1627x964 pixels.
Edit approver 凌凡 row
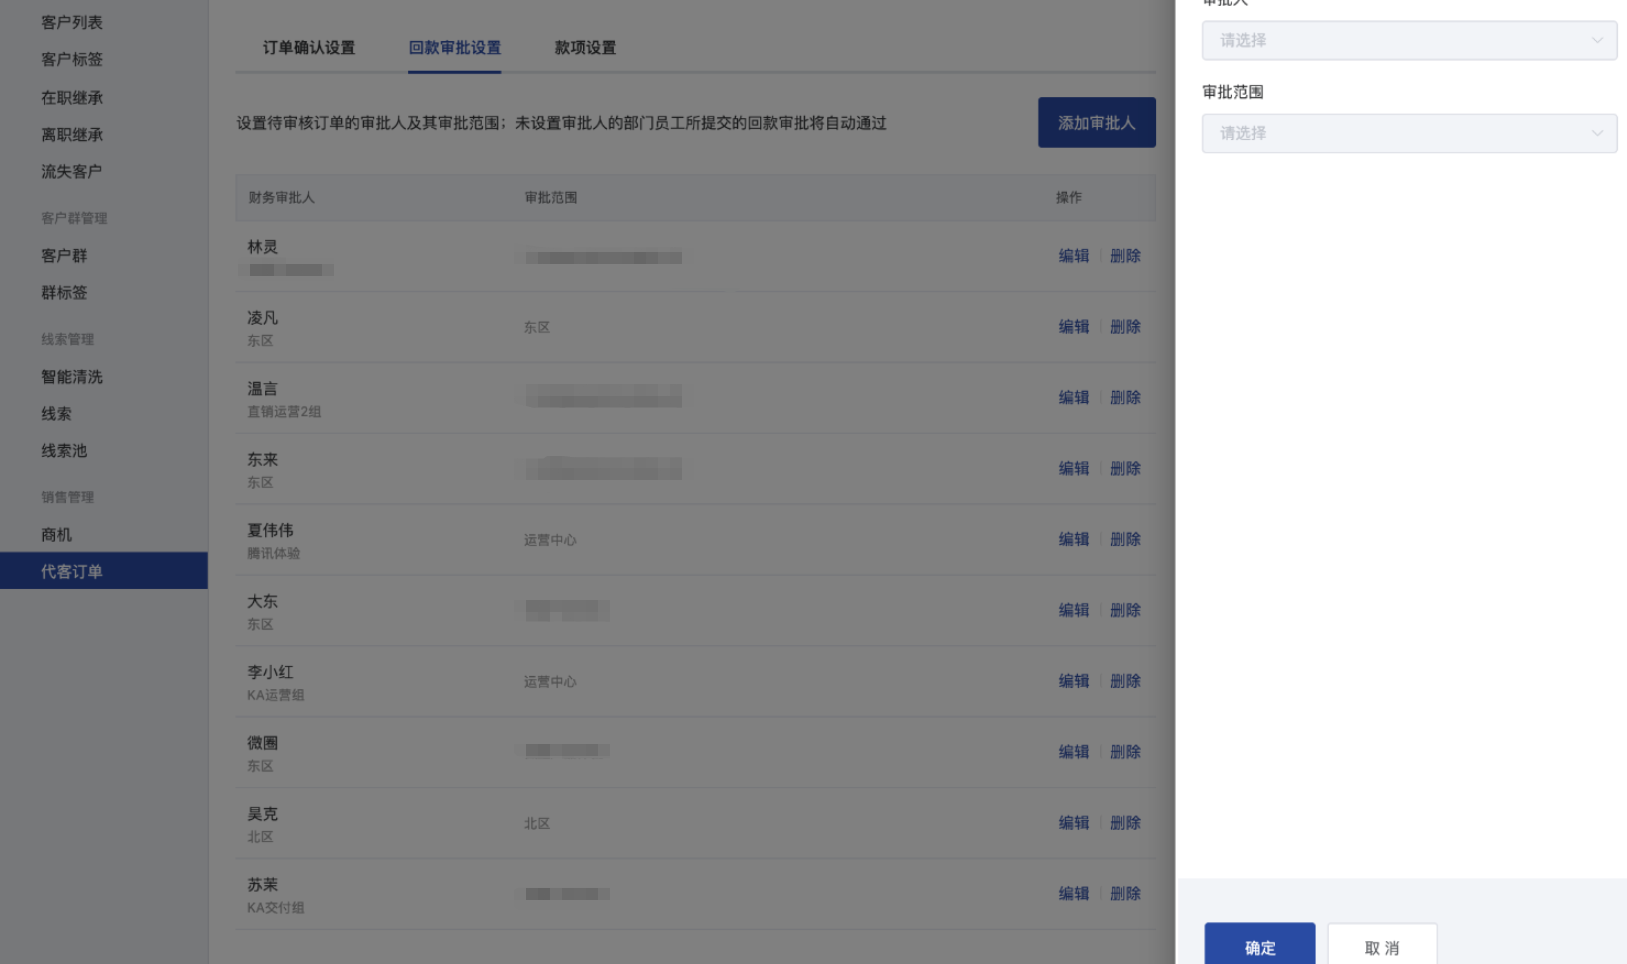1074,327
